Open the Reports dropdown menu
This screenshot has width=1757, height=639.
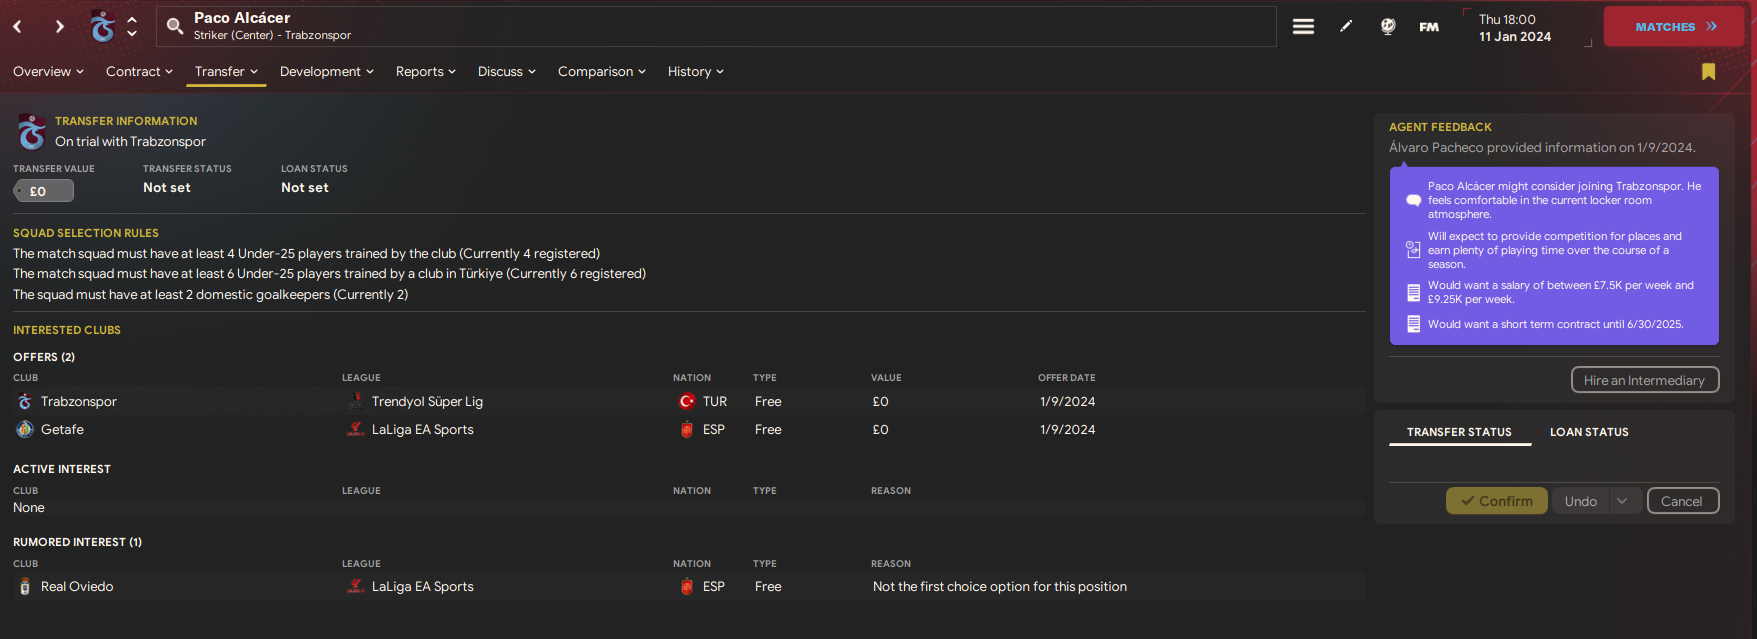pos(425,71)
